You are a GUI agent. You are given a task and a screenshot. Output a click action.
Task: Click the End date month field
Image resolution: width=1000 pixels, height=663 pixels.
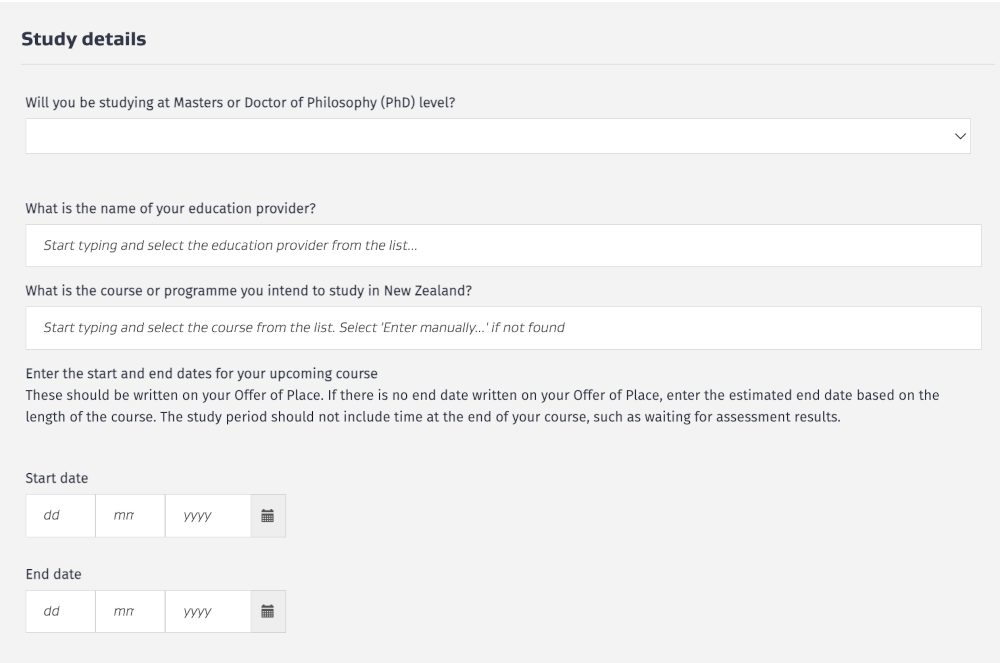coord(130,611)
